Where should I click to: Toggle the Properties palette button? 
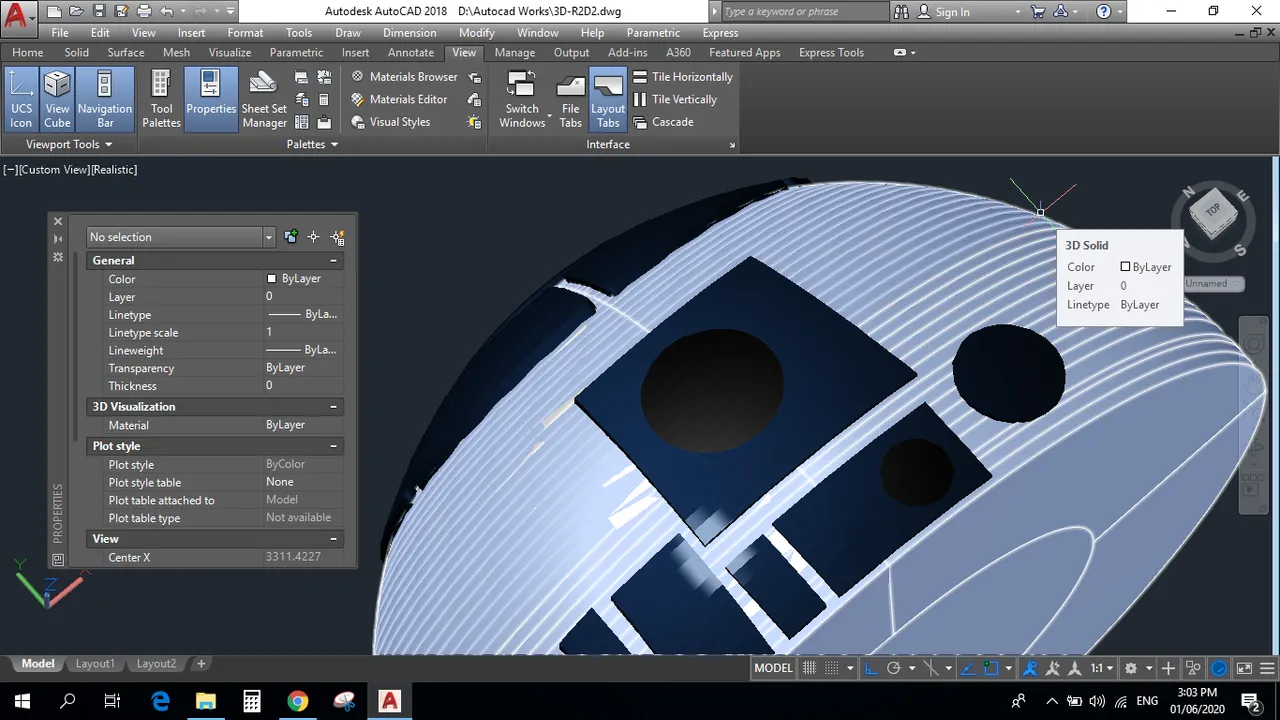click(x=210, y=100)
